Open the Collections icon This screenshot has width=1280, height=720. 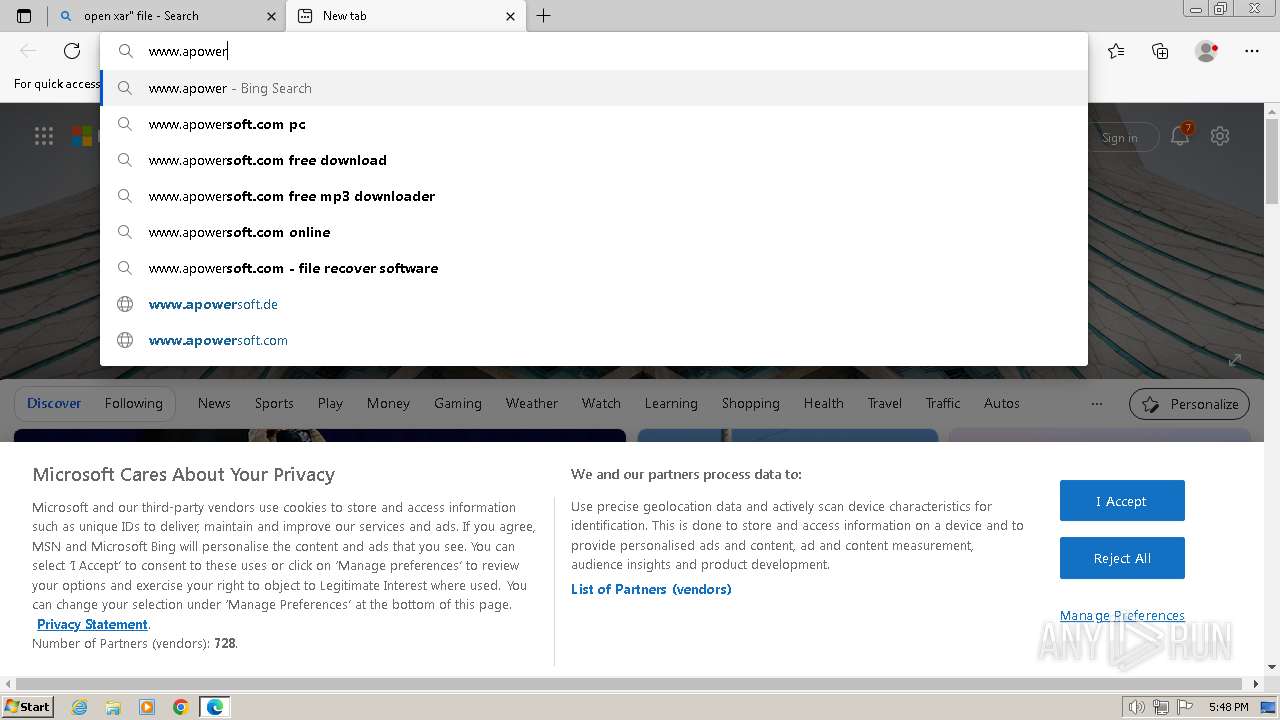pos(1160,51)
